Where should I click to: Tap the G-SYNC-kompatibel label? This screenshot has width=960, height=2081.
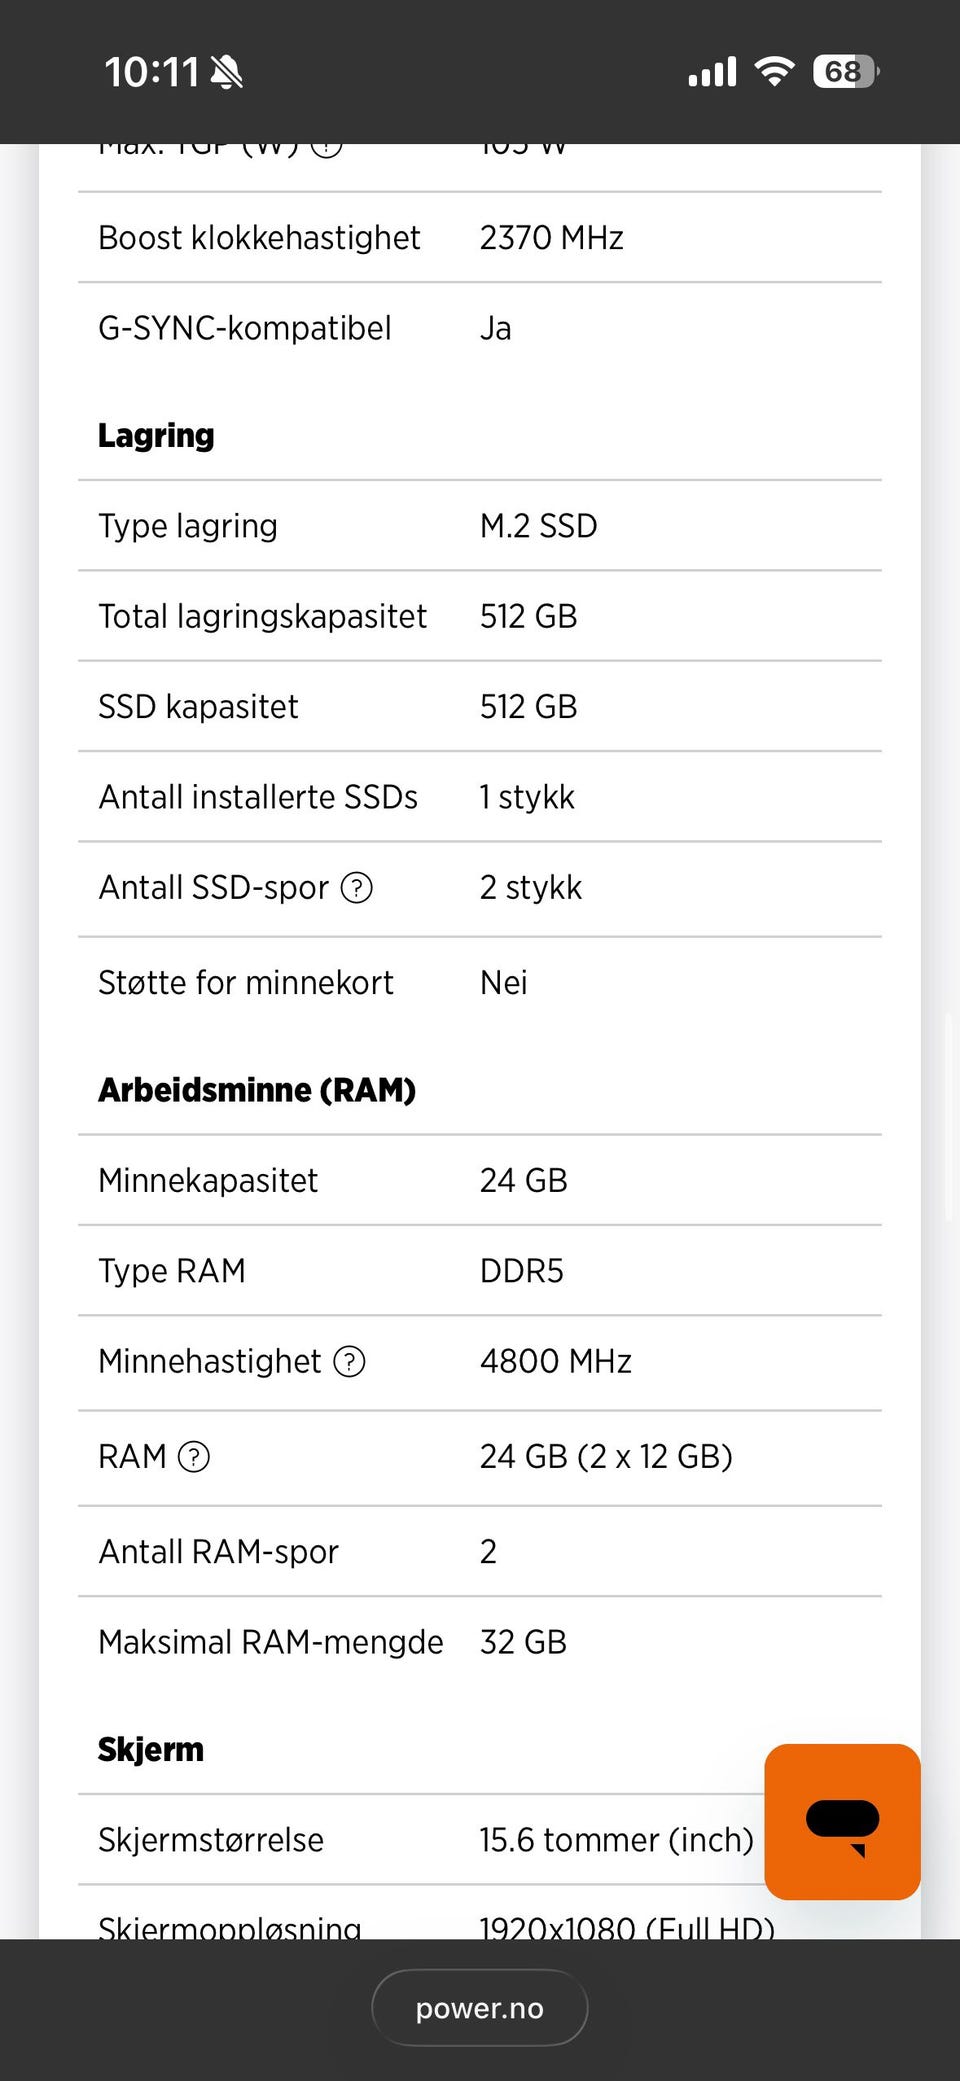pyautogui.click(x=245, y=328)
